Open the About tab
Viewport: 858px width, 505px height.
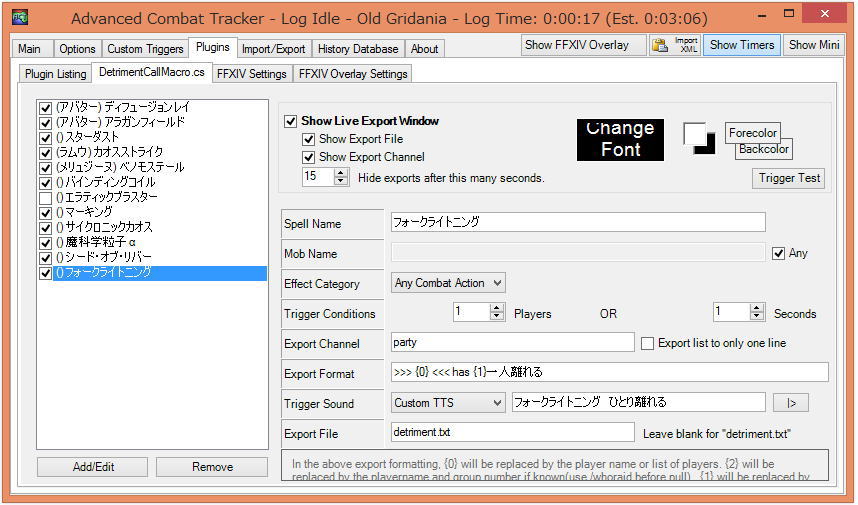[x=425, y=49]
